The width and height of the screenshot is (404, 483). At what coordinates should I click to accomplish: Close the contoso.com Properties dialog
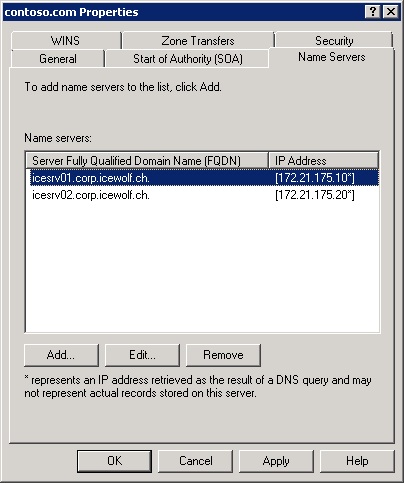click(x=391, y=12)
